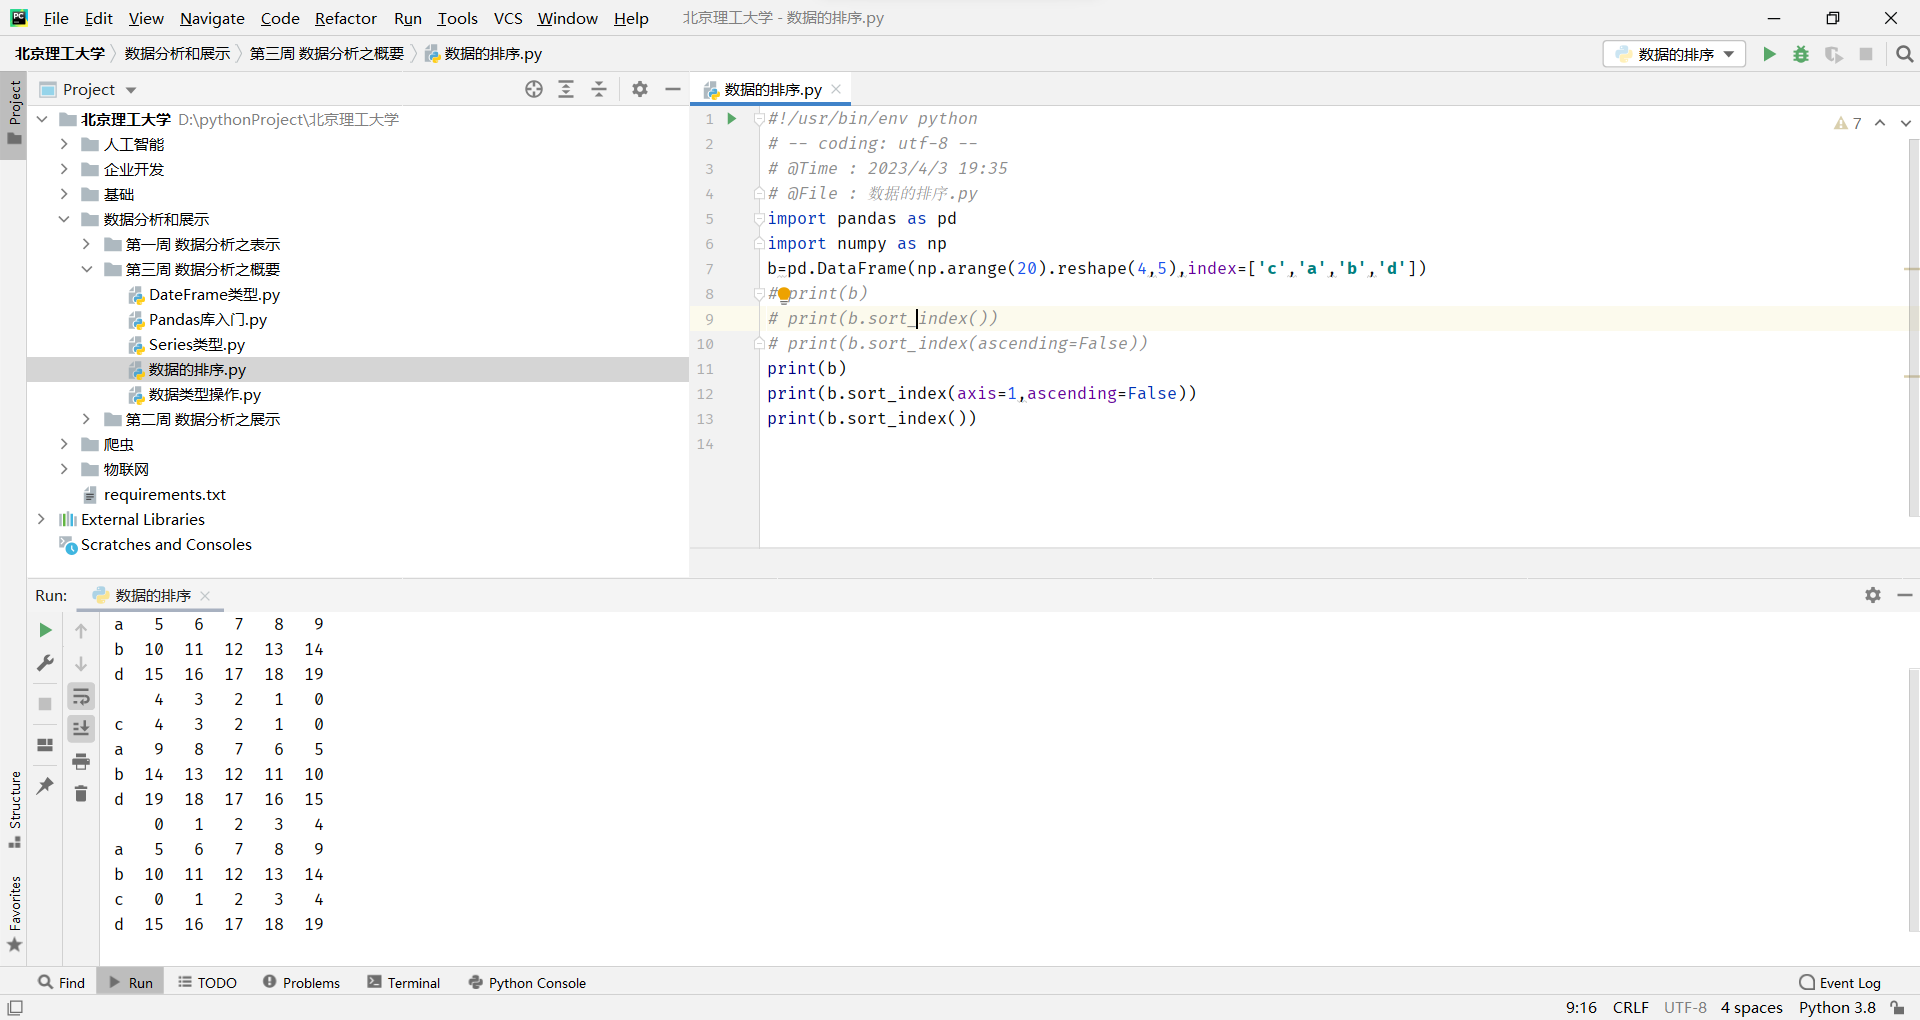
Task: Toggle the Structure tool window sidebar button
Action: (x=14, y=809)
